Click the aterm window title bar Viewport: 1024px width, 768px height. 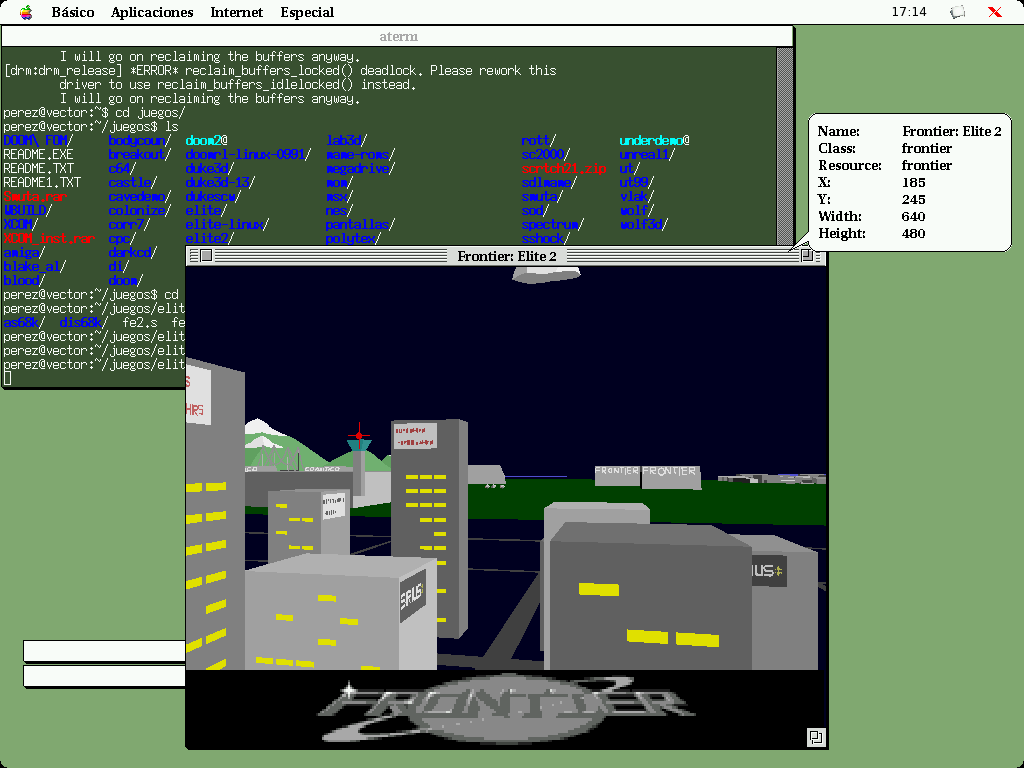398,37
